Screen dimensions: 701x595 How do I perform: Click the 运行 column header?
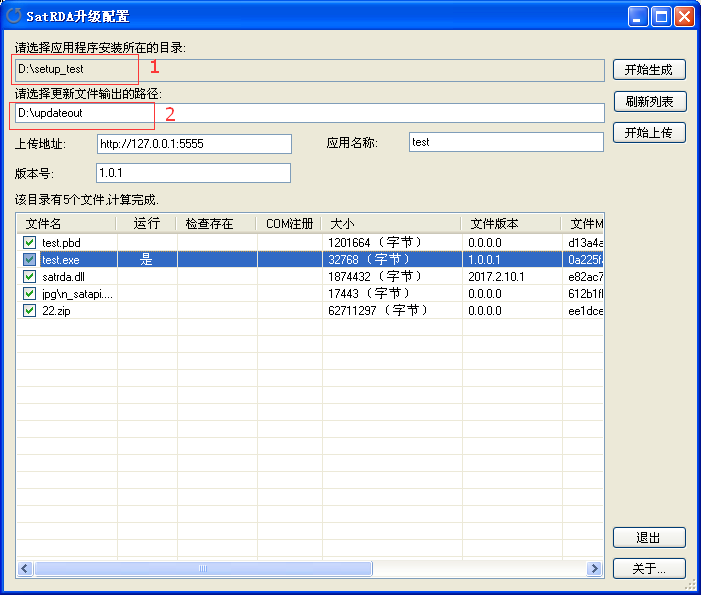(146, 224)
